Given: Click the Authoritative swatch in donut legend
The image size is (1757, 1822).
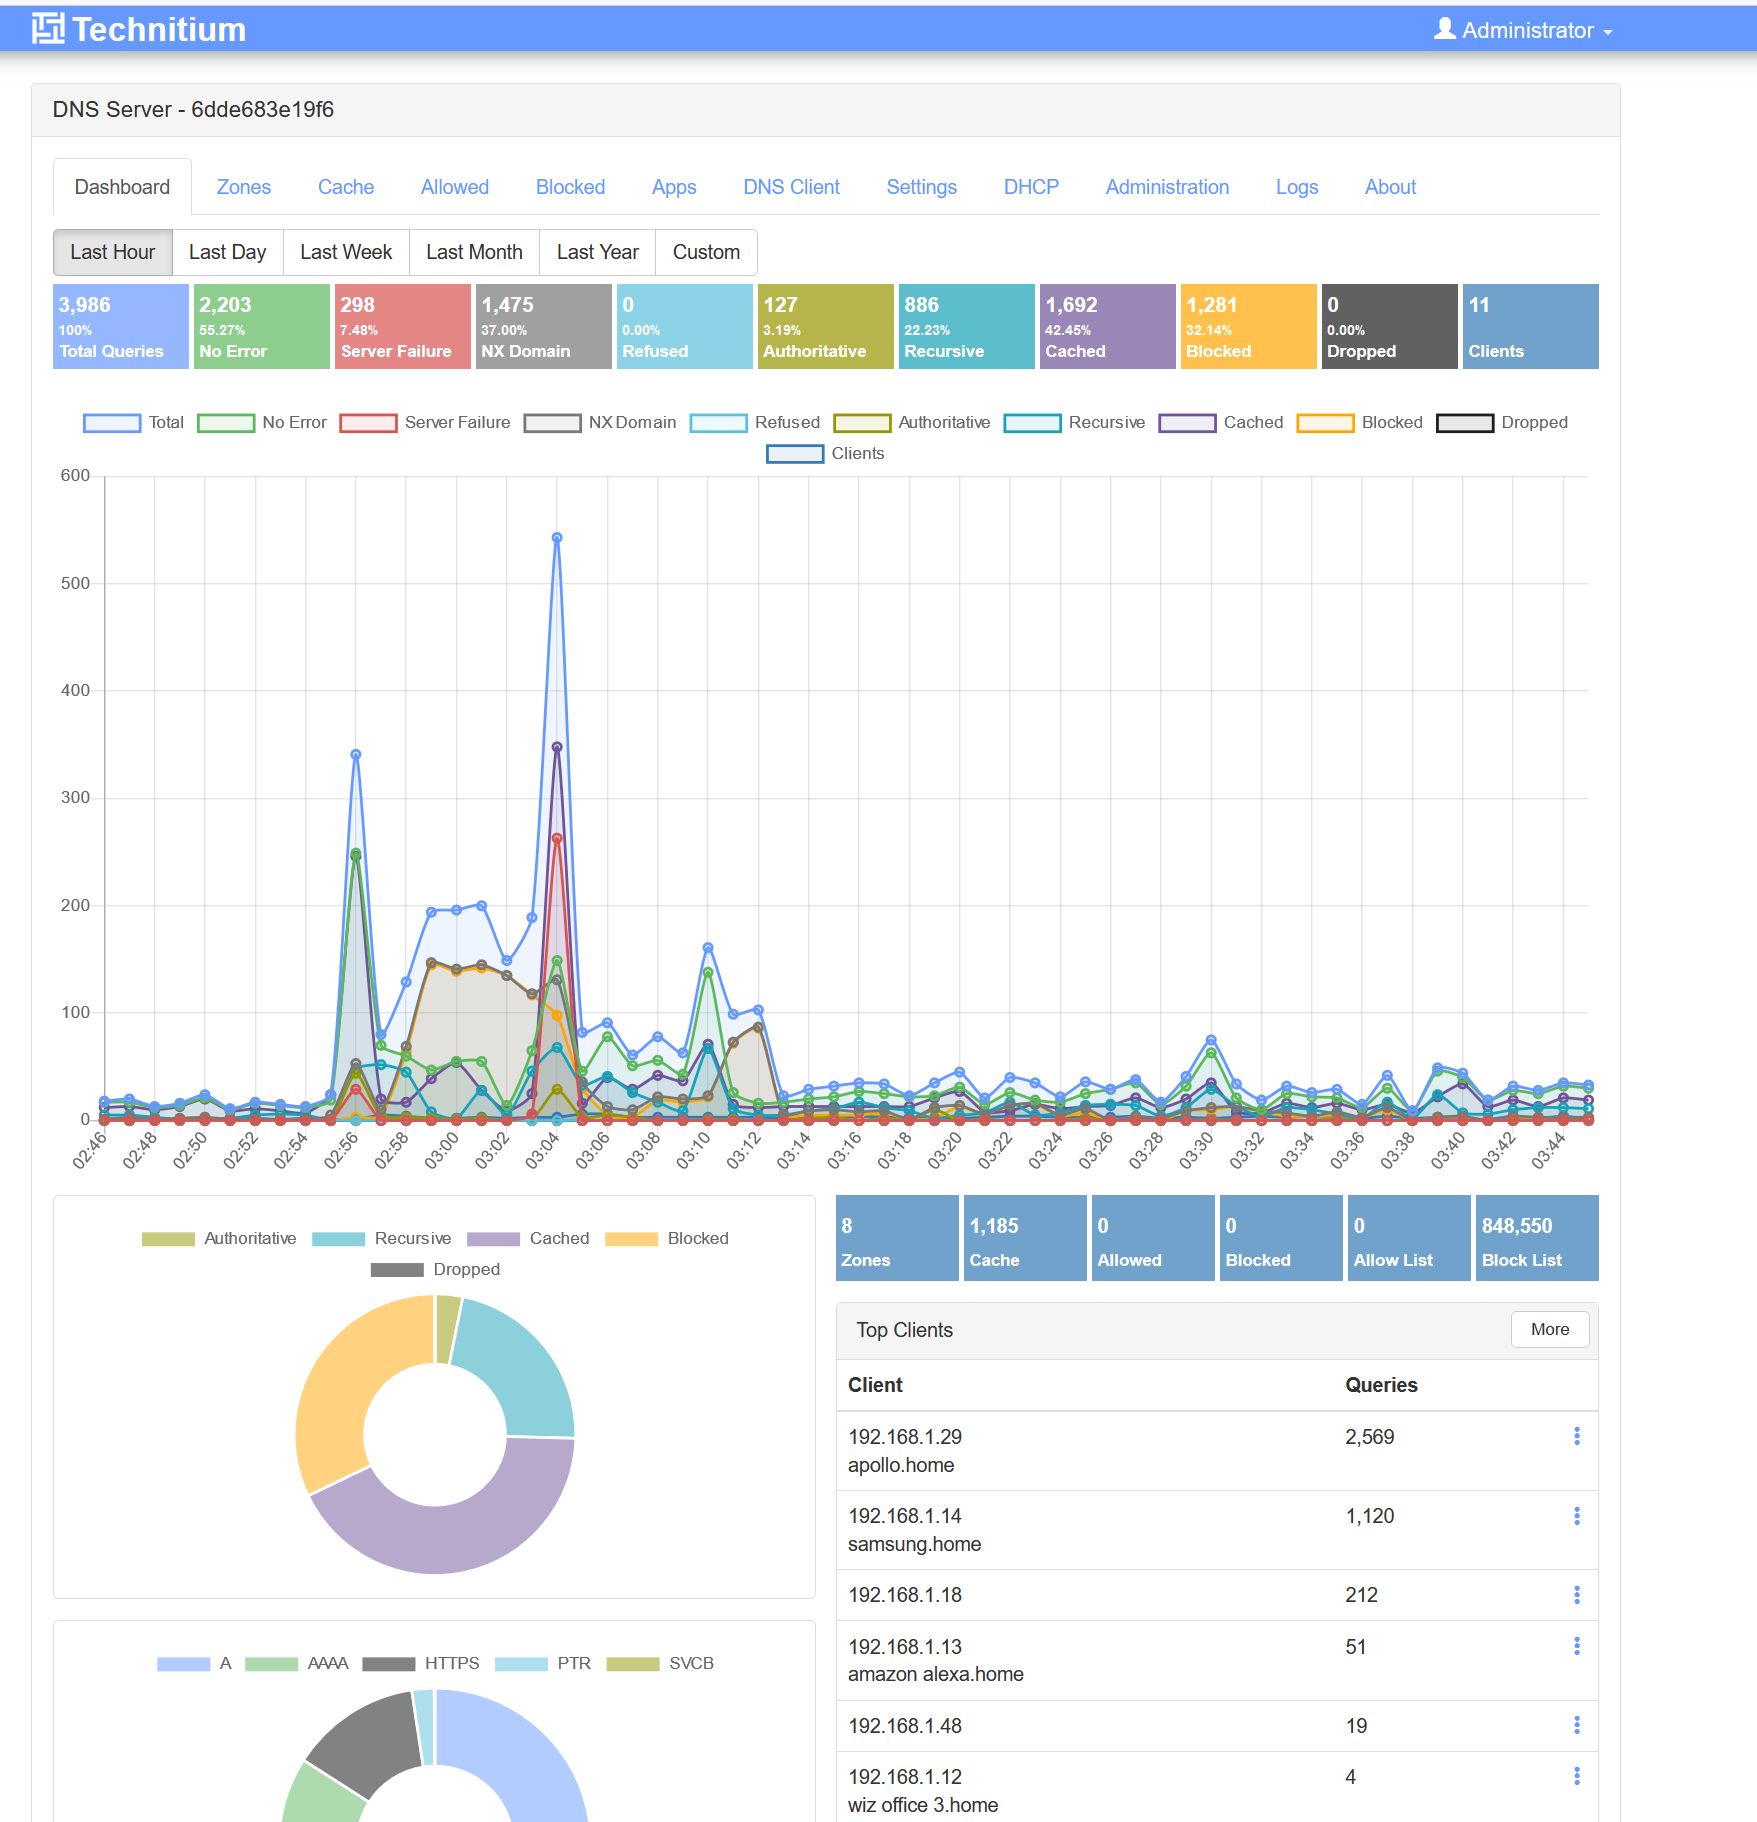Looking at the screenshot, I should 167,1239.
